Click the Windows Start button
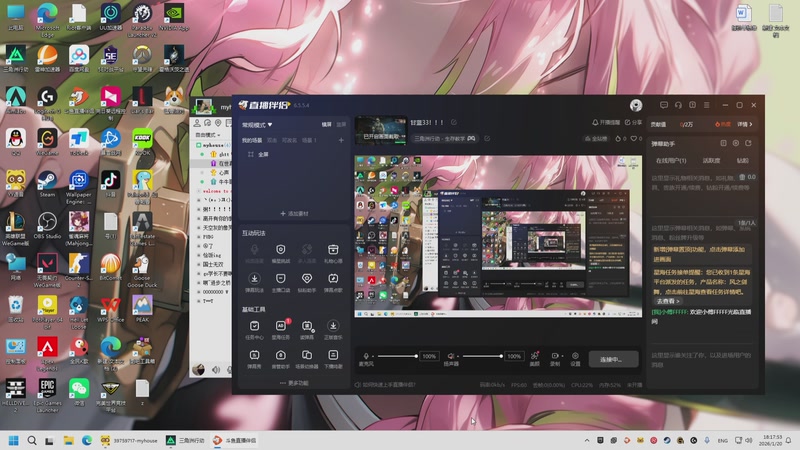Viewport: 800px width, 450px height. [x=14, y=440]
